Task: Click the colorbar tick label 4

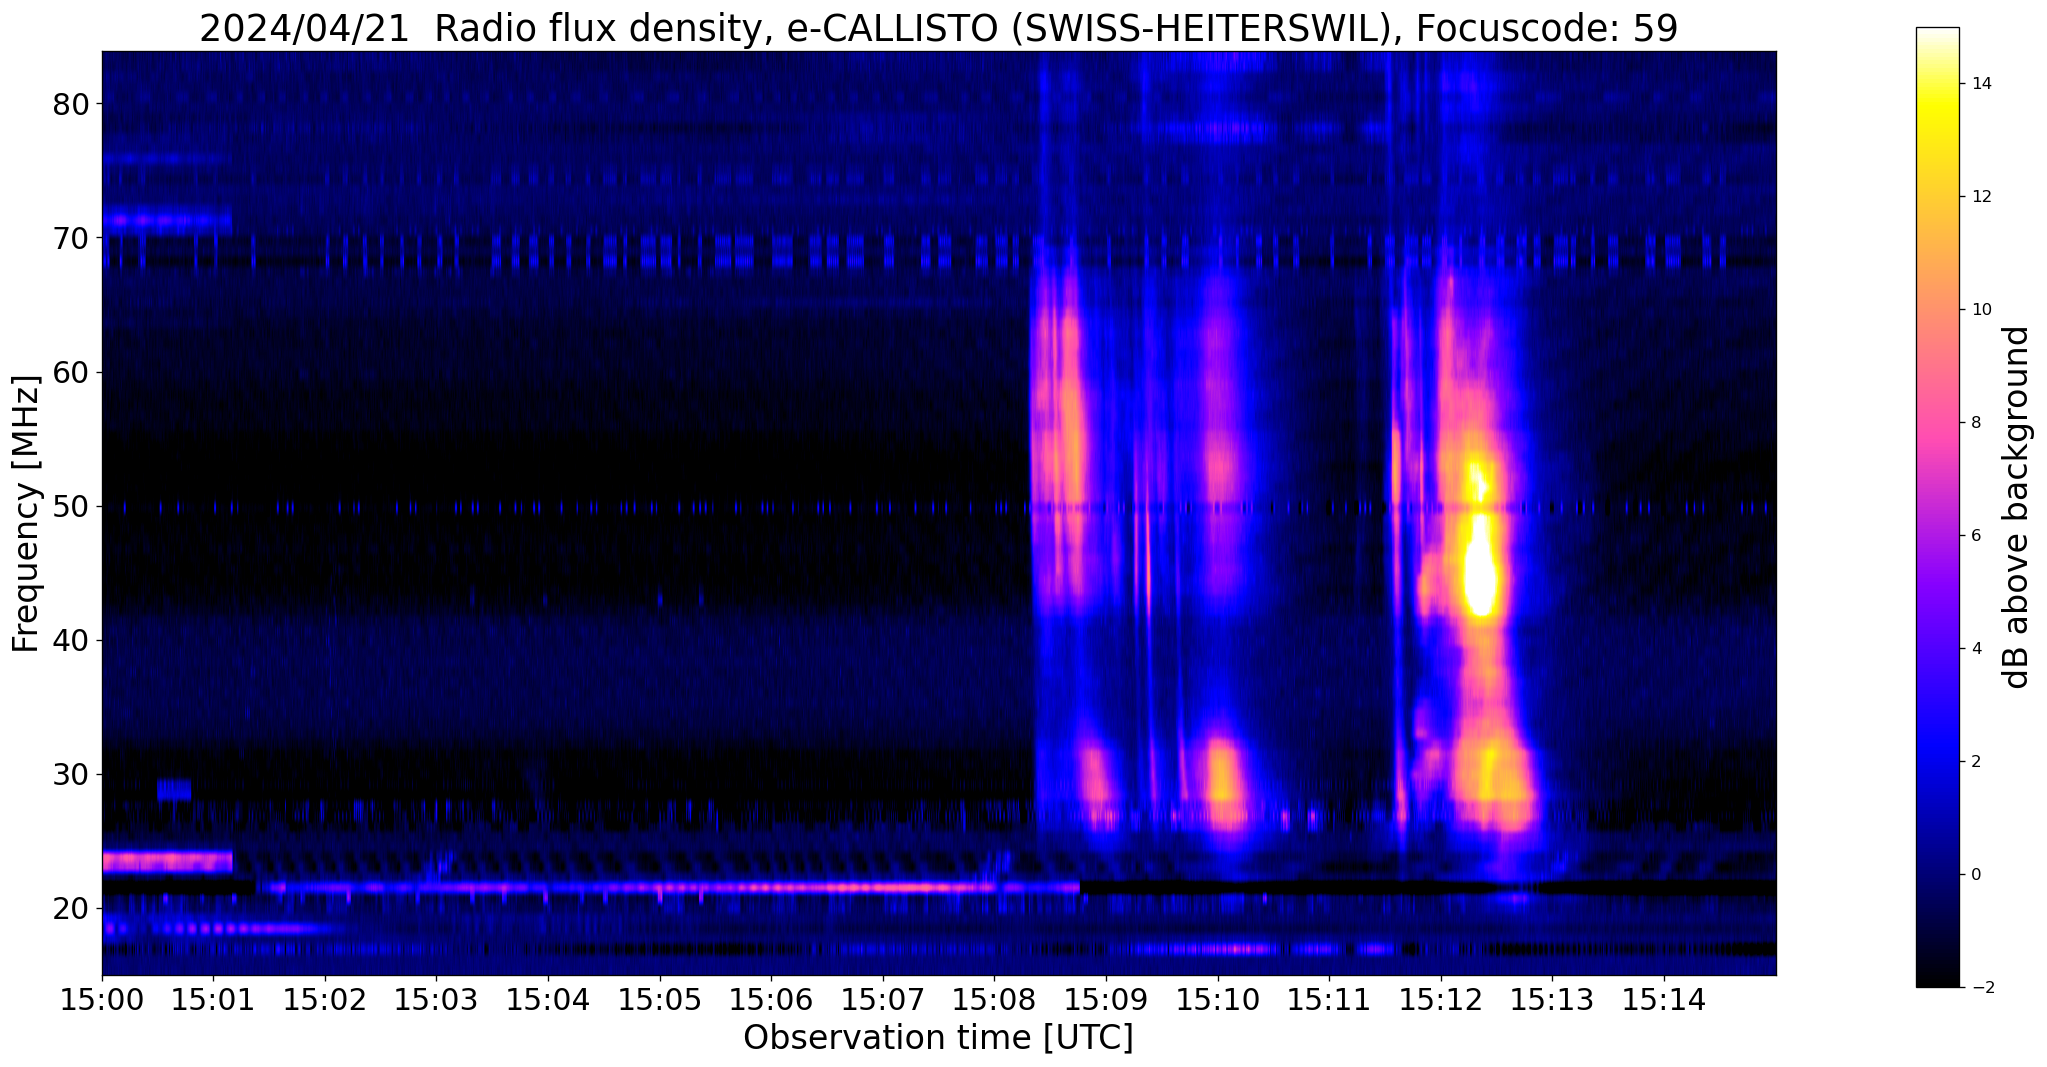Action: coord(1975,649)
